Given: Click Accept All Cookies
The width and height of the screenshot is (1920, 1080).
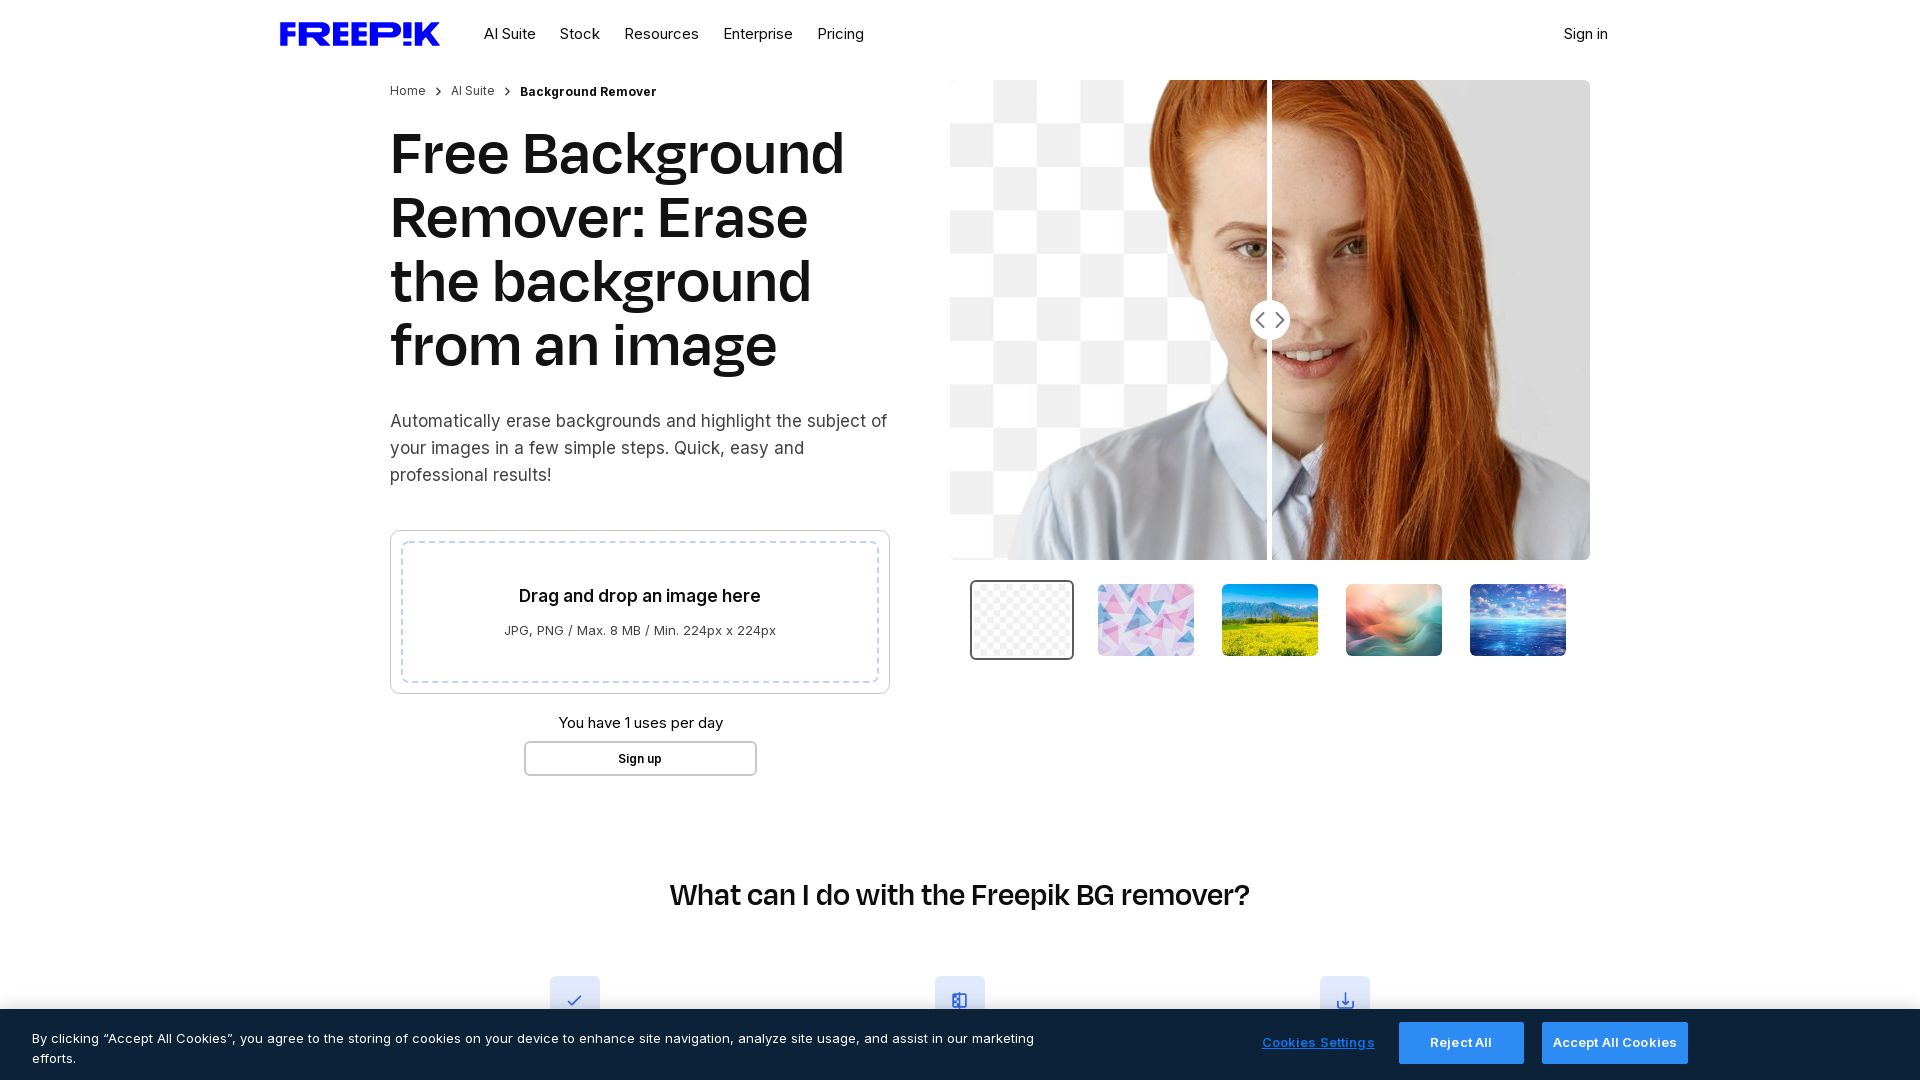Looking at the screenshot, I should point(1614,1042).
